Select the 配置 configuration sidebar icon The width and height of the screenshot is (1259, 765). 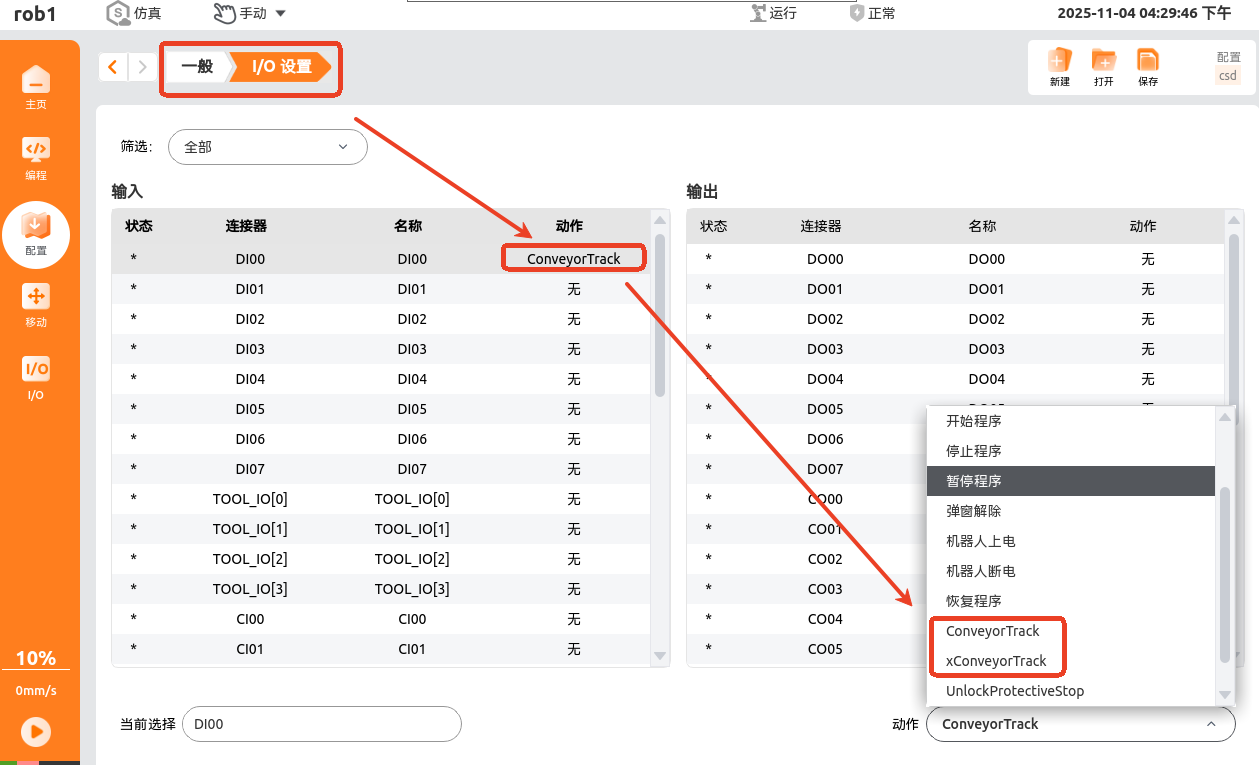[36, 233]
